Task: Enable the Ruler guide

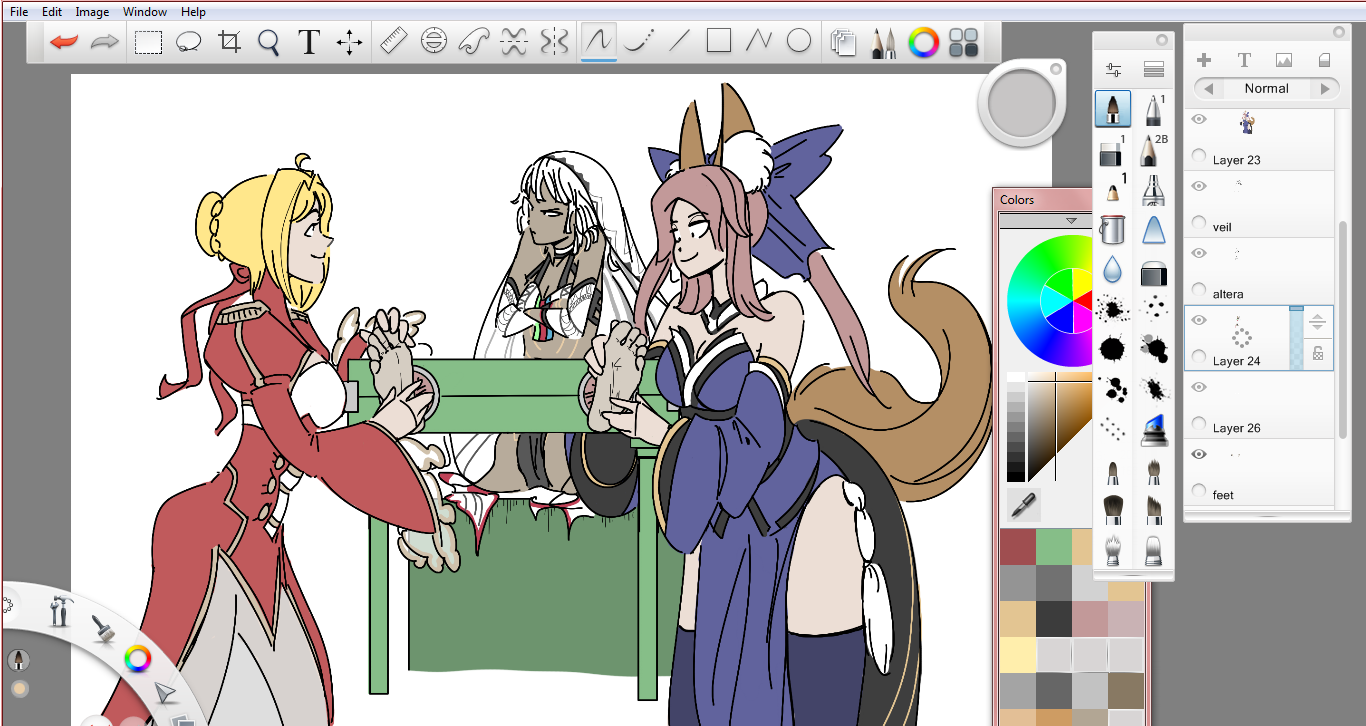Action: pyautogui.click(x=394, y=41)
